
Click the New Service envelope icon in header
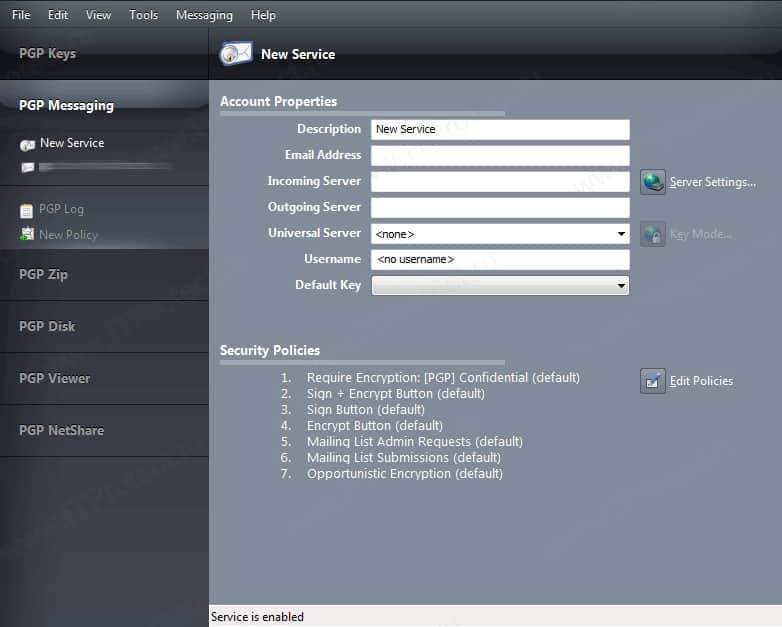click(236, 53)
